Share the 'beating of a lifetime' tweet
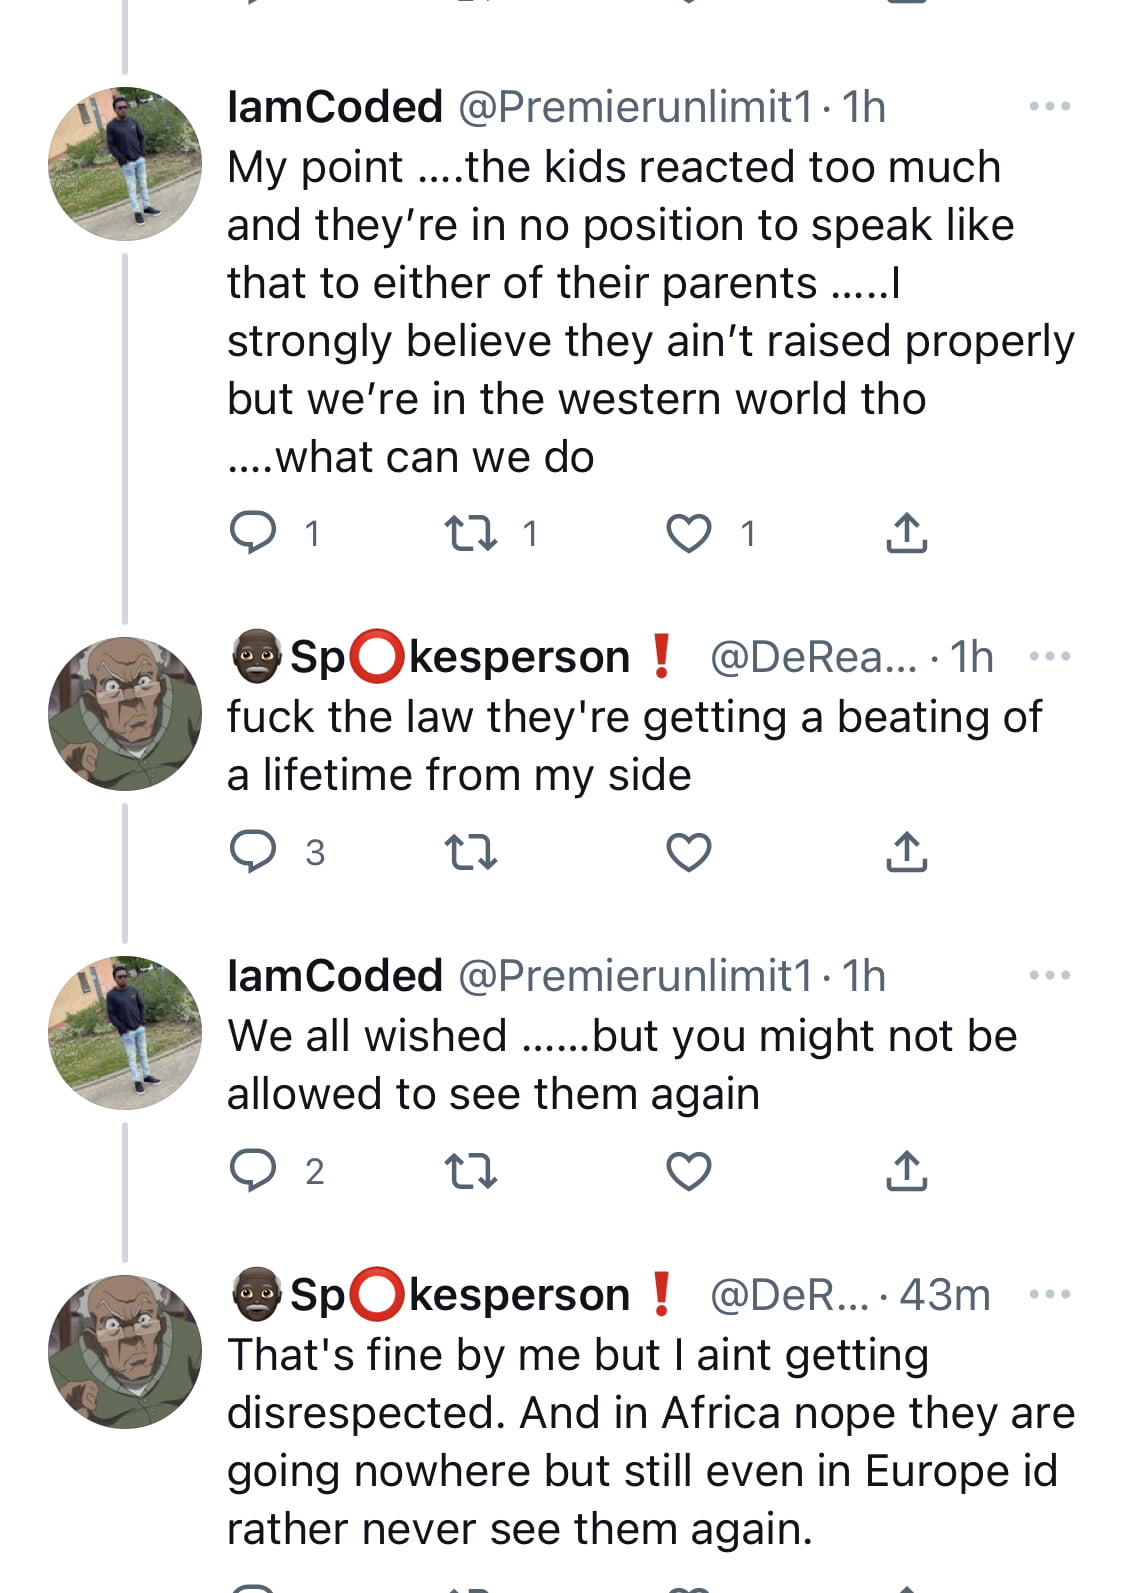The image size is (1125, 1593). pyautogui.click(x=906, y=852)
